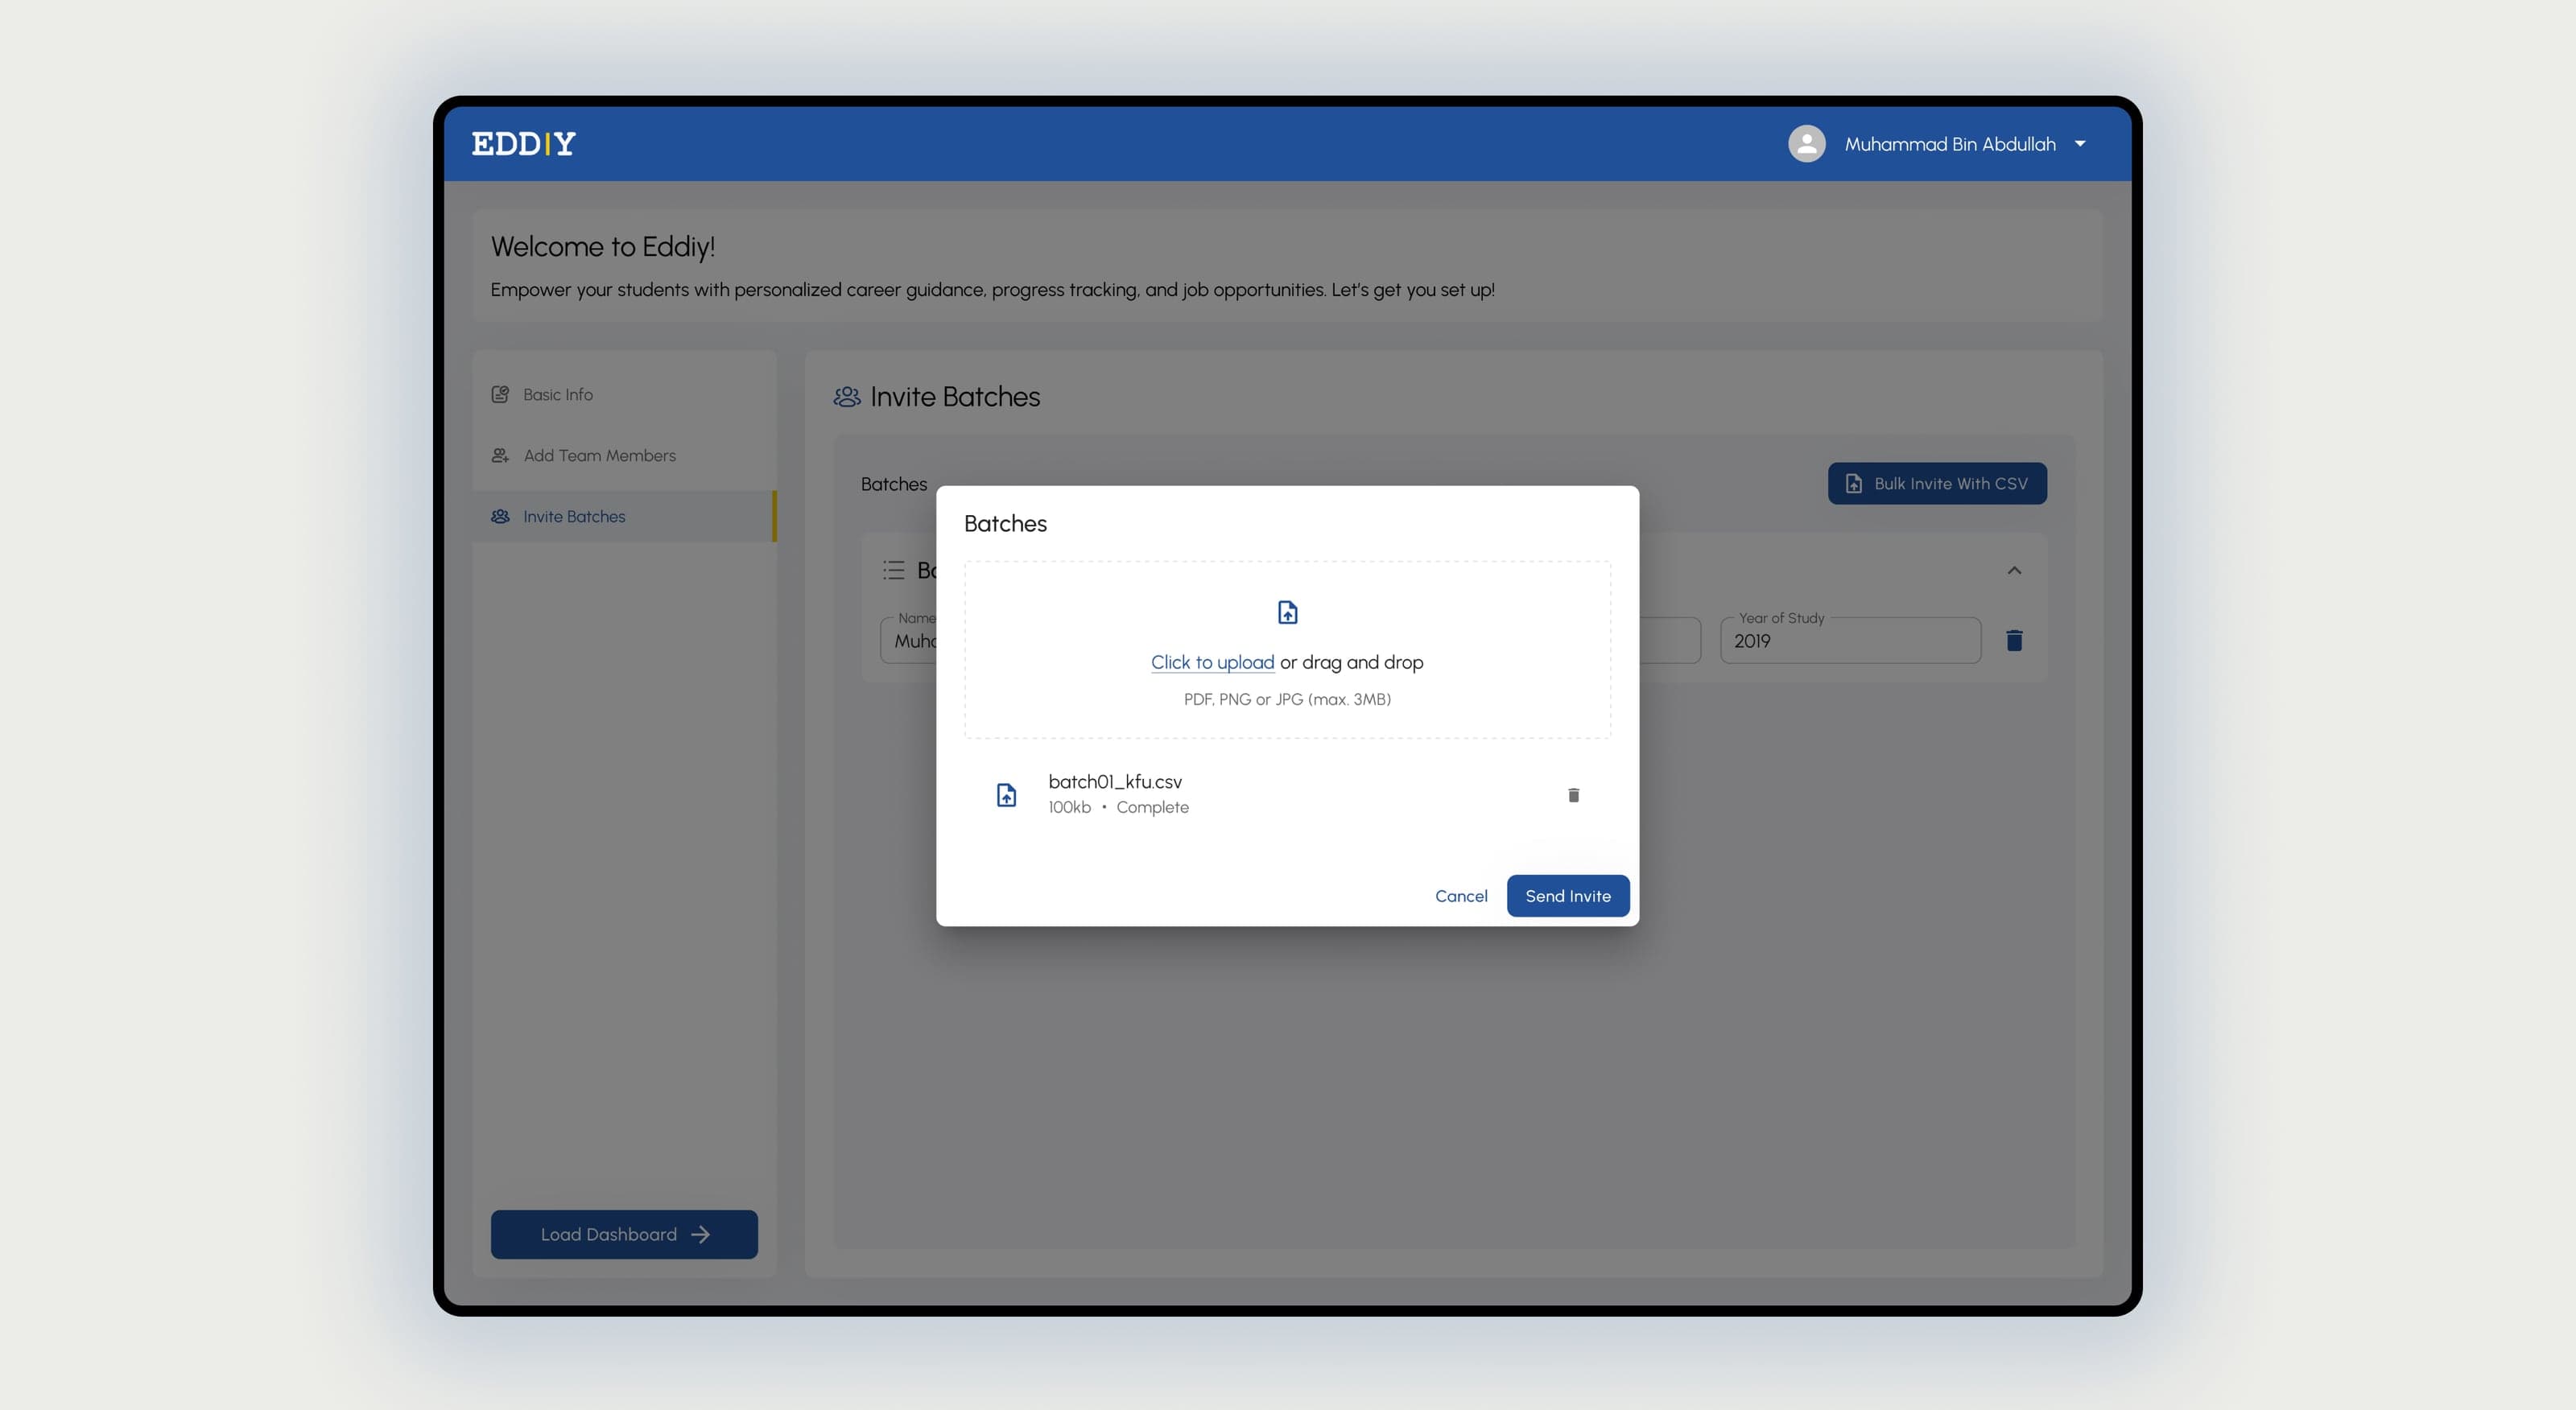This screenshot has width=2576, height=1410.
Task: Click the 'PDF, PNG or JPG (max. 3MB)' text
Action: point(1287,700)
